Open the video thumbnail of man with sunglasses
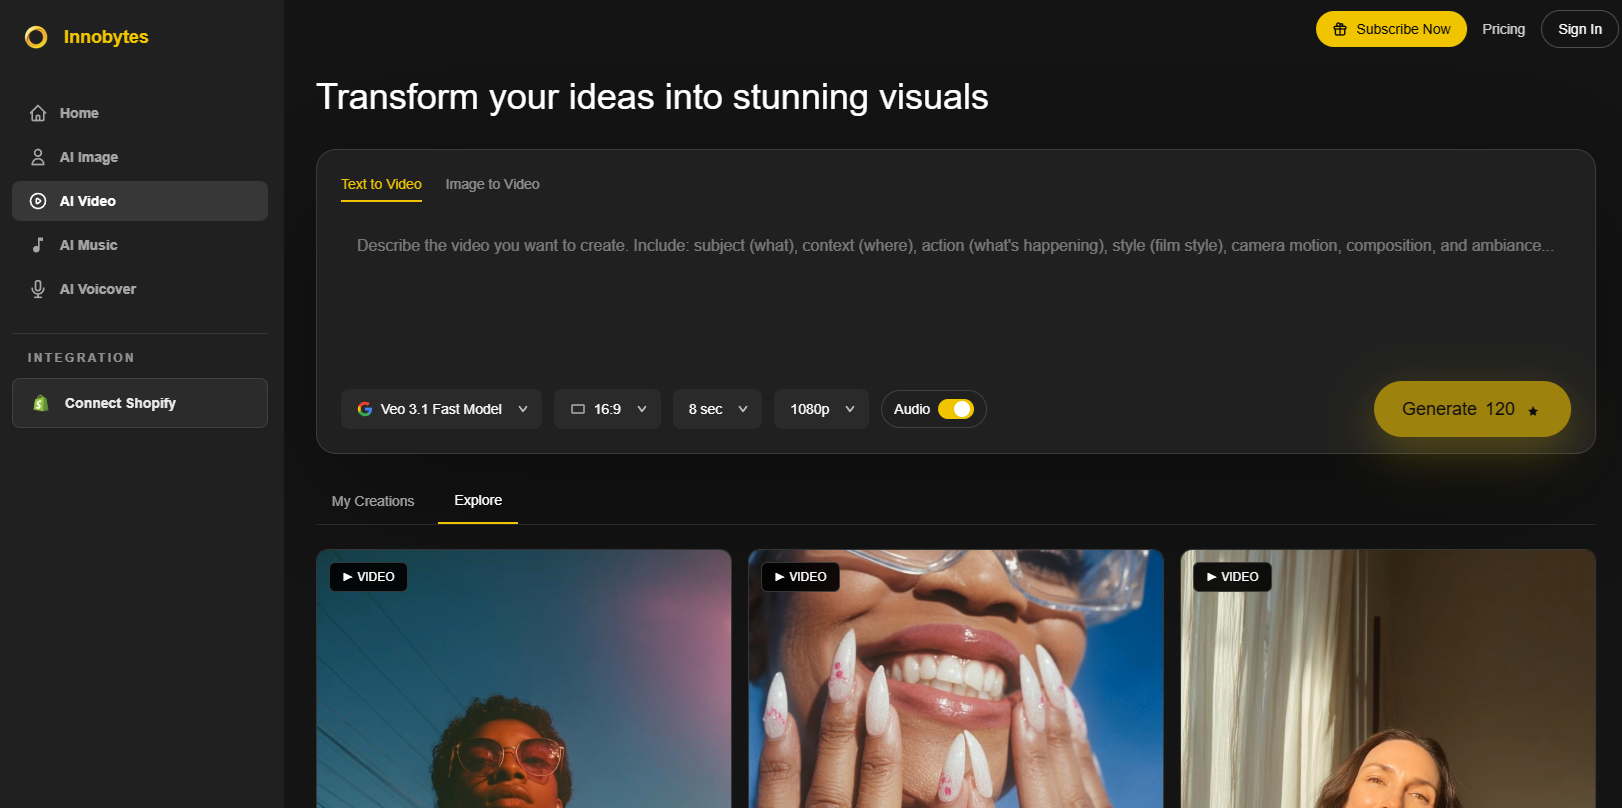Image resolution: width=1622 pixels, height=808 pixels. tap(524, 678)
